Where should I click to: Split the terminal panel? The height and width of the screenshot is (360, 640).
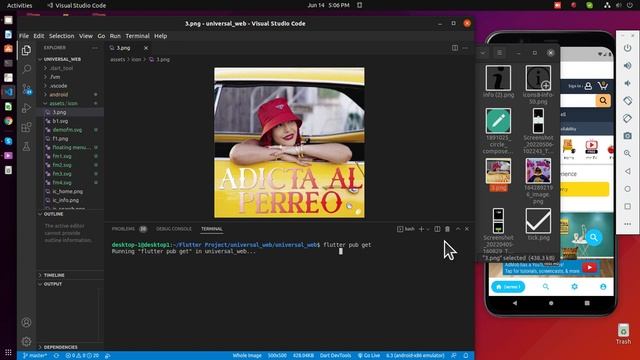pos(437,229)
